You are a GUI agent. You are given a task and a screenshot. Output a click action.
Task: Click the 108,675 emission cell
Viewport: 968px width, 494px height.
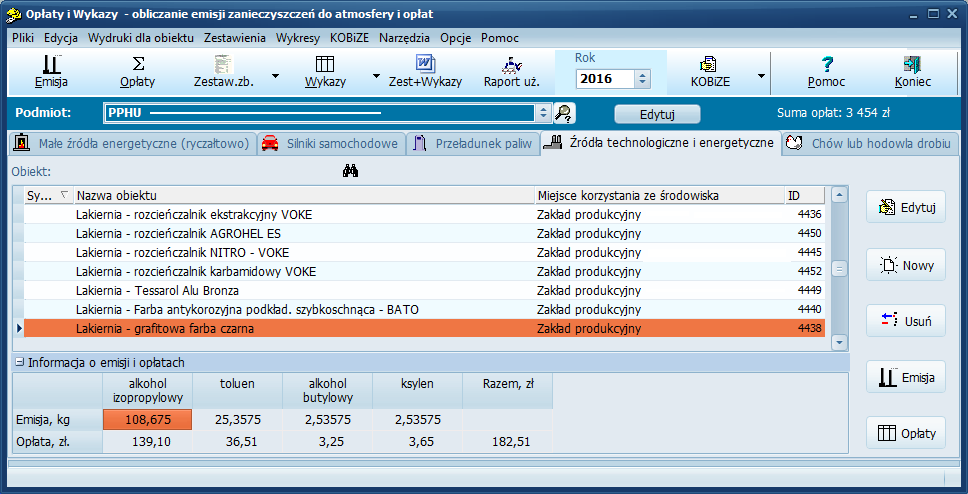pos(148,420)
